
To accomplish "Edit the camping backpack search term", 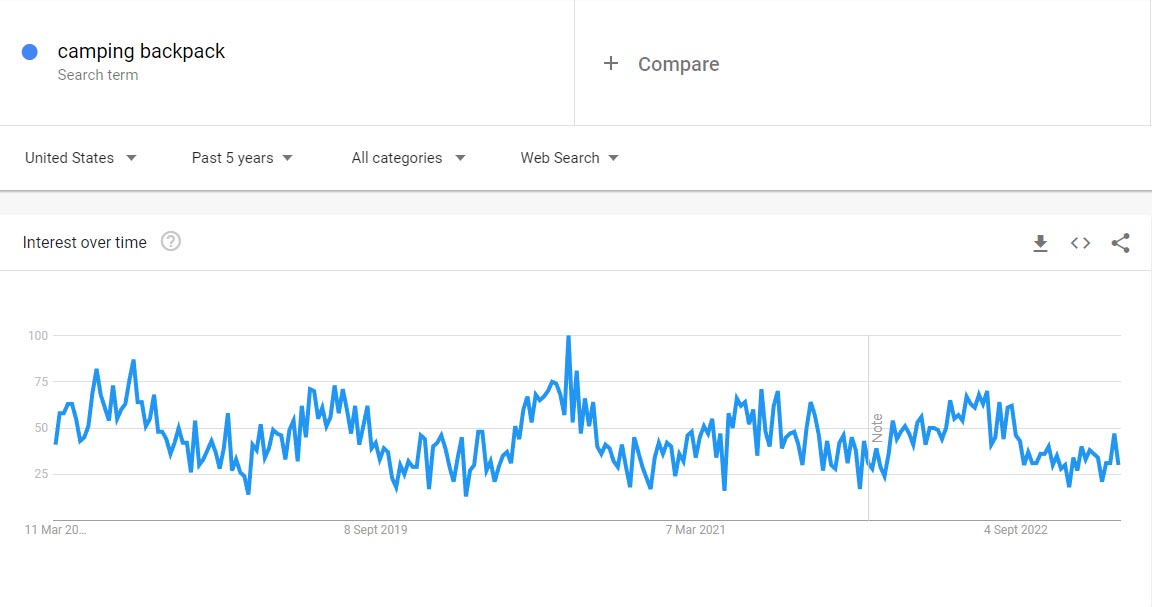I will (141, 52).
